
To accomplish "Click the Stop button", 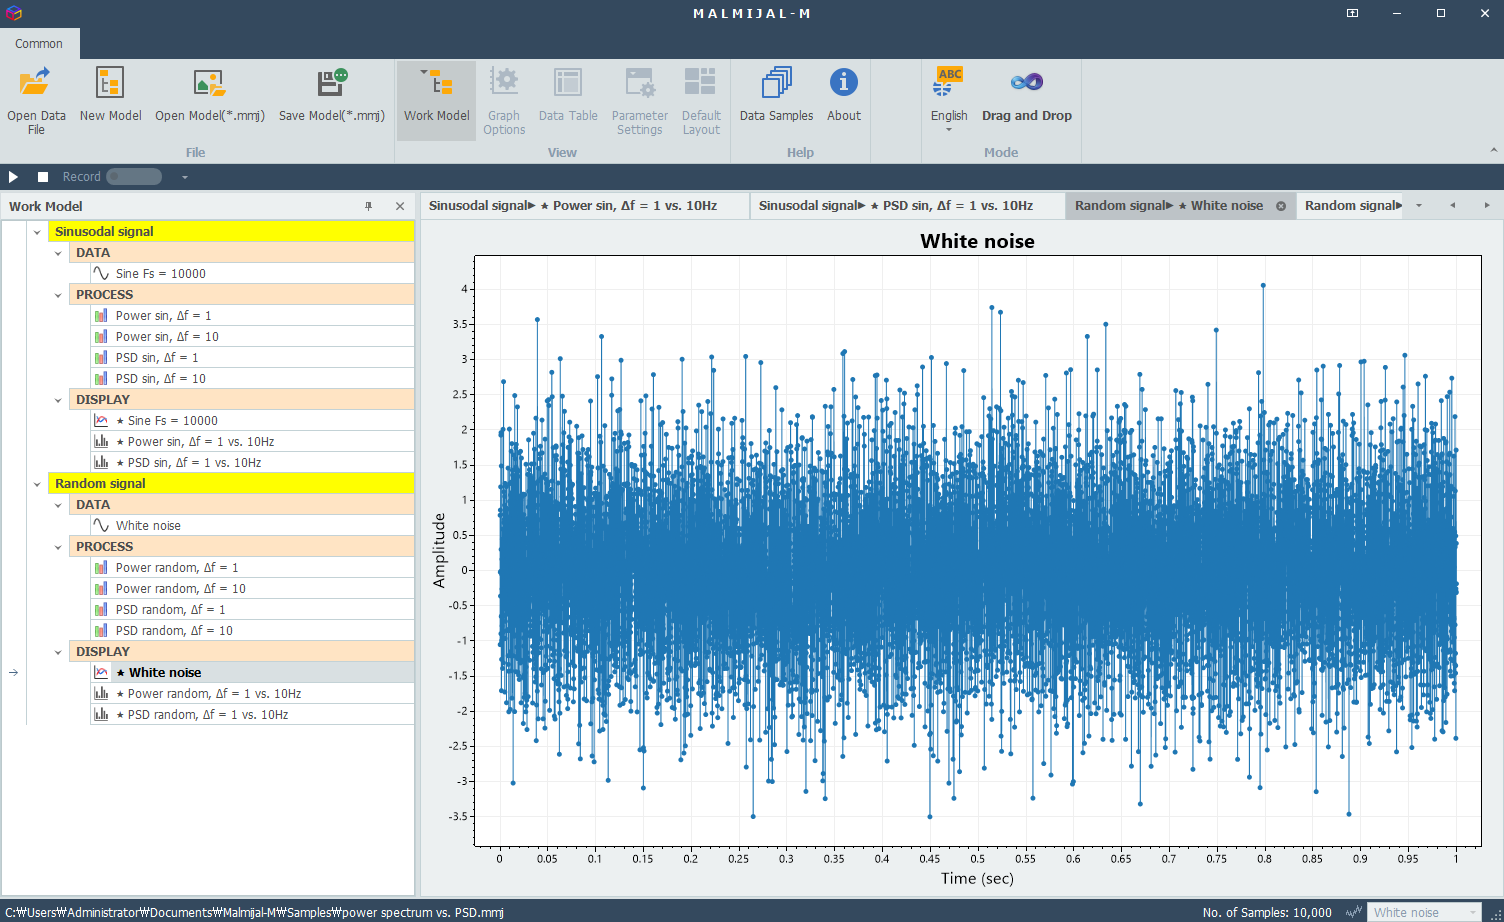I will coord(43,177).
